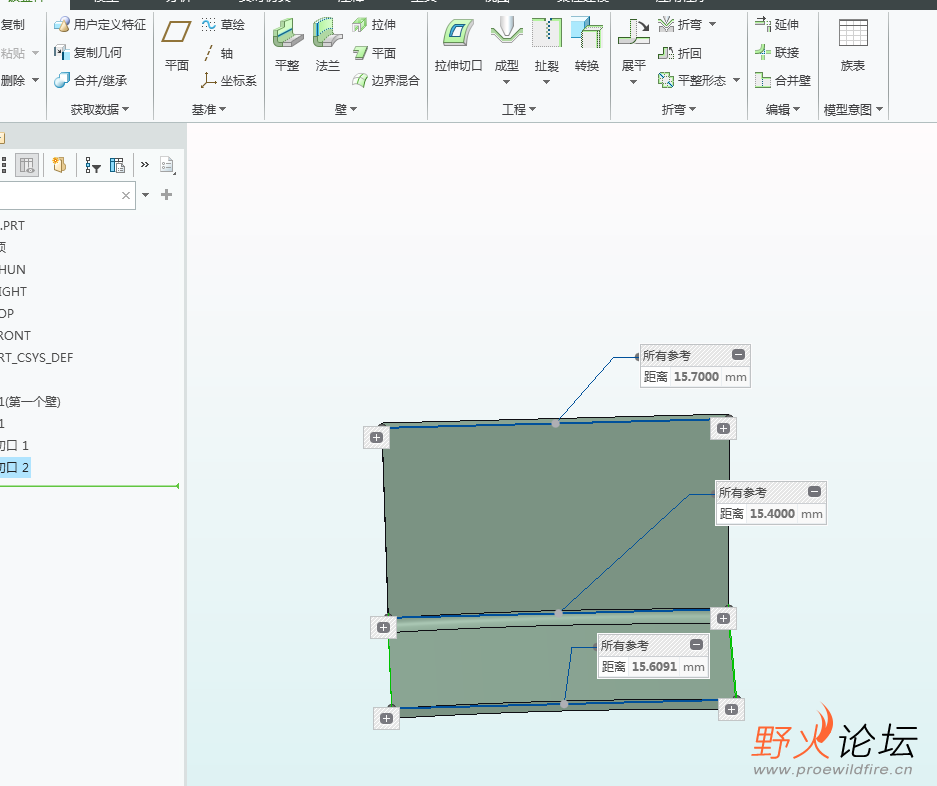Viewport: 937px width, 786px height.
Task: Click the model tree filter icon
Action: point(92,165)
